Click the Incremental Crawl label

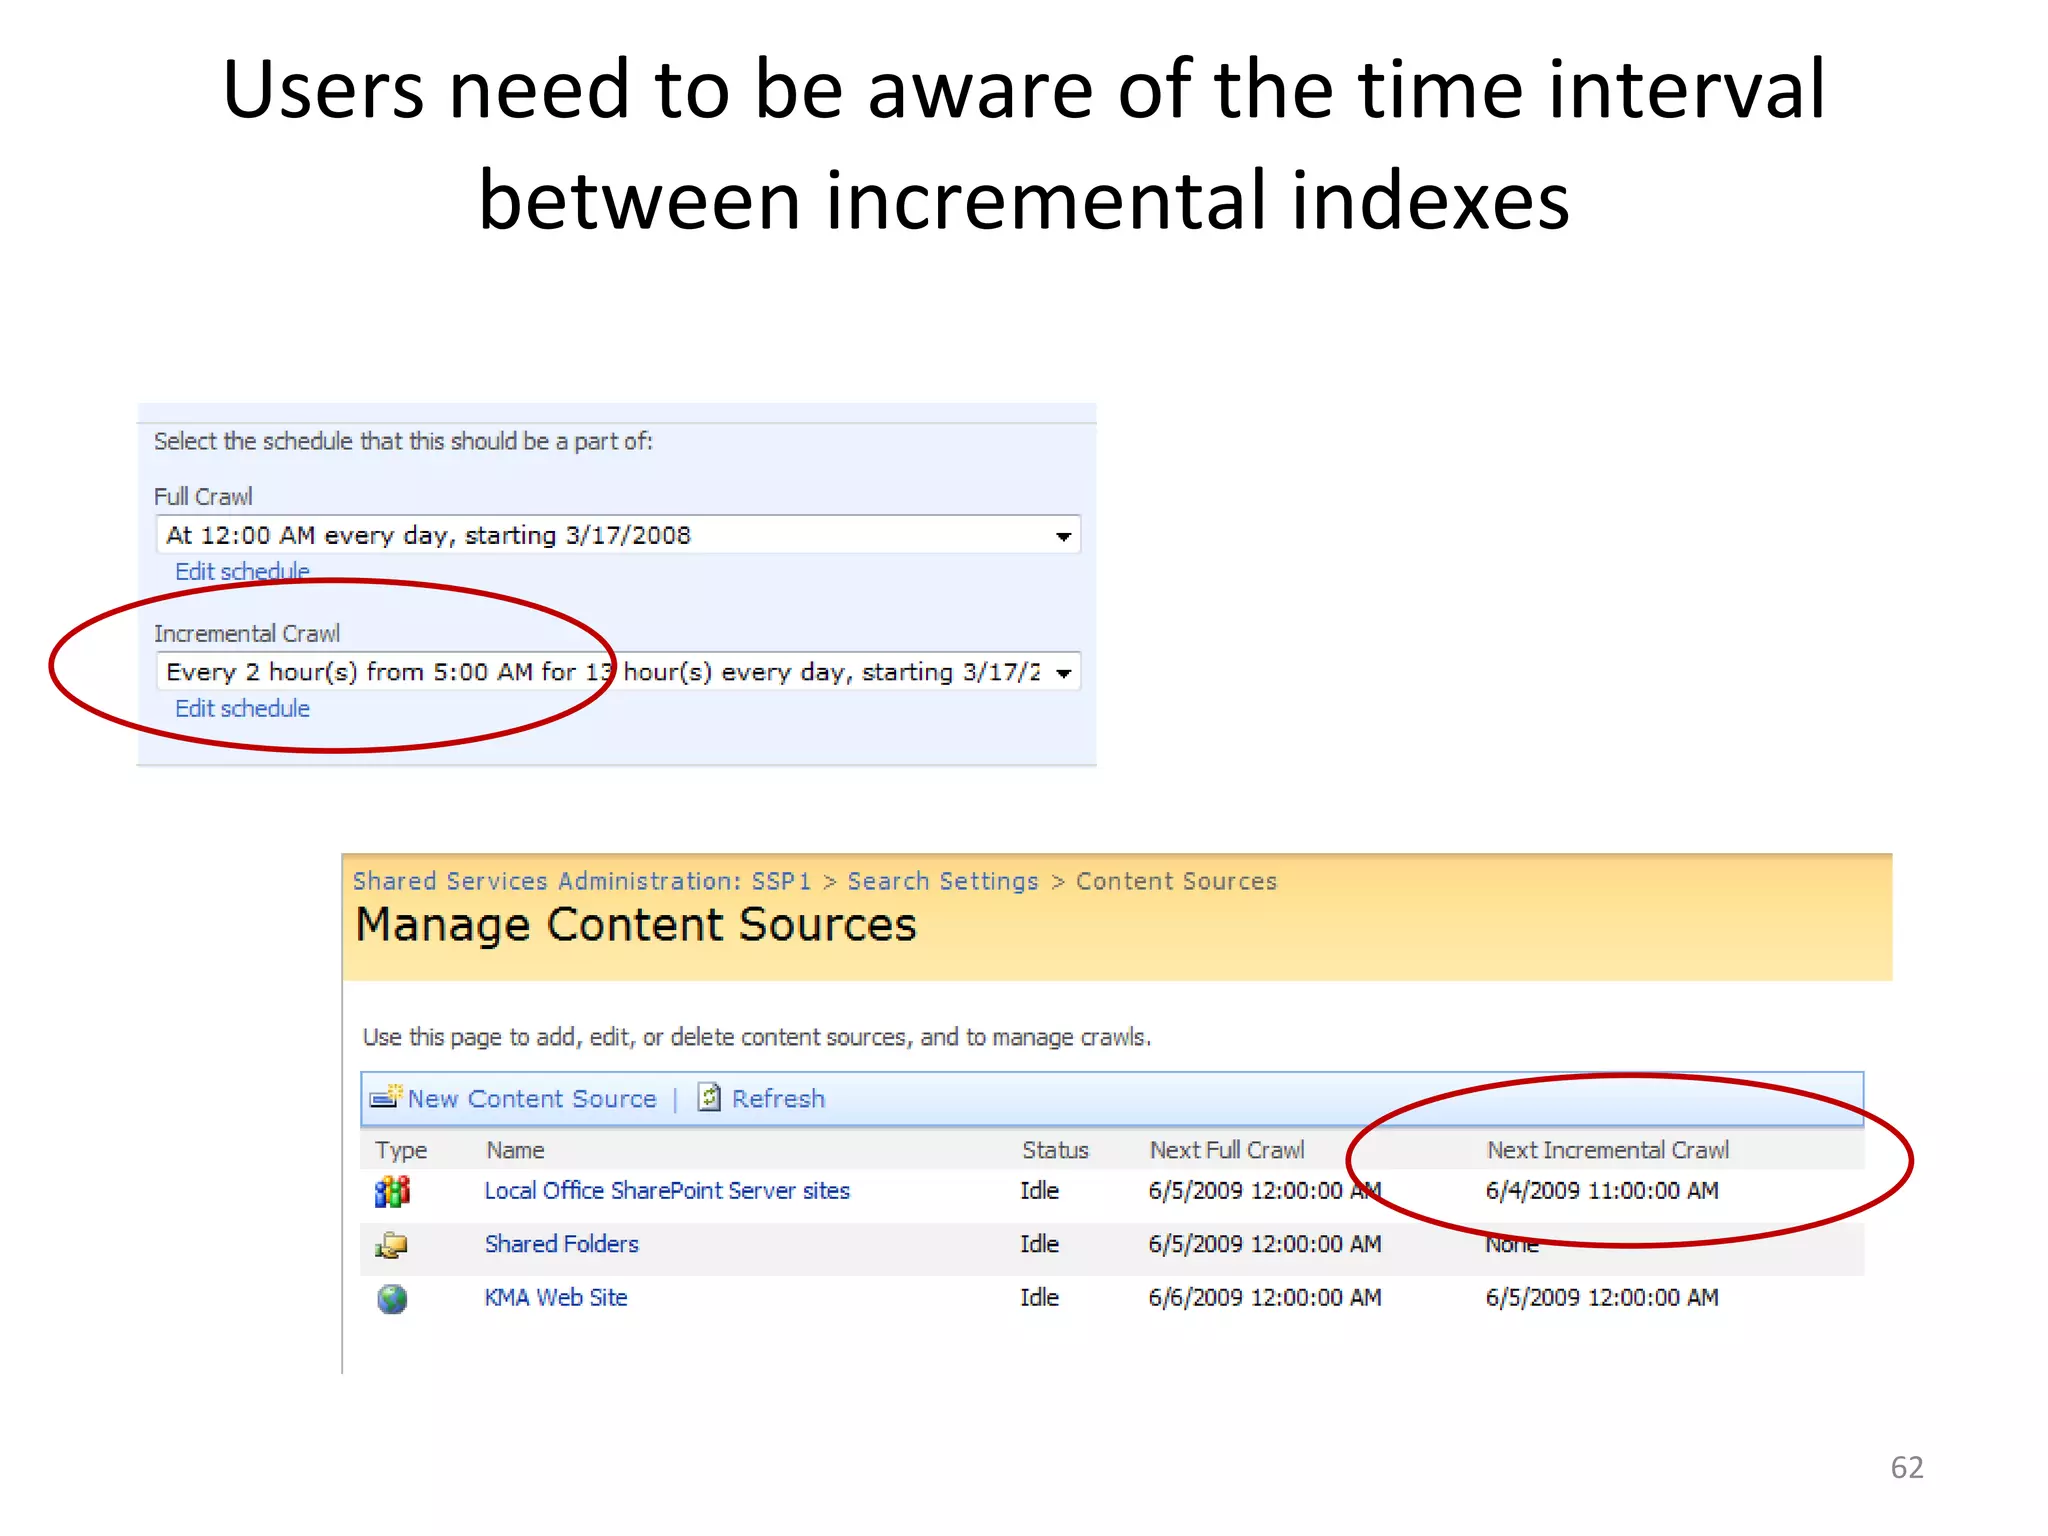247,633
